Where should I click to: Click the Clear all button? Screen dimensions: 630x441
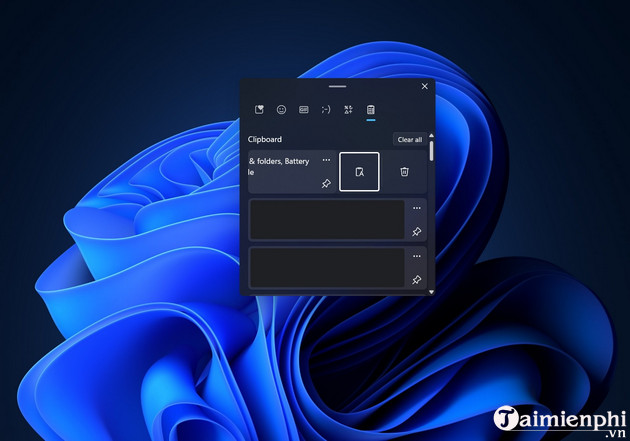(x=409, y=139)
